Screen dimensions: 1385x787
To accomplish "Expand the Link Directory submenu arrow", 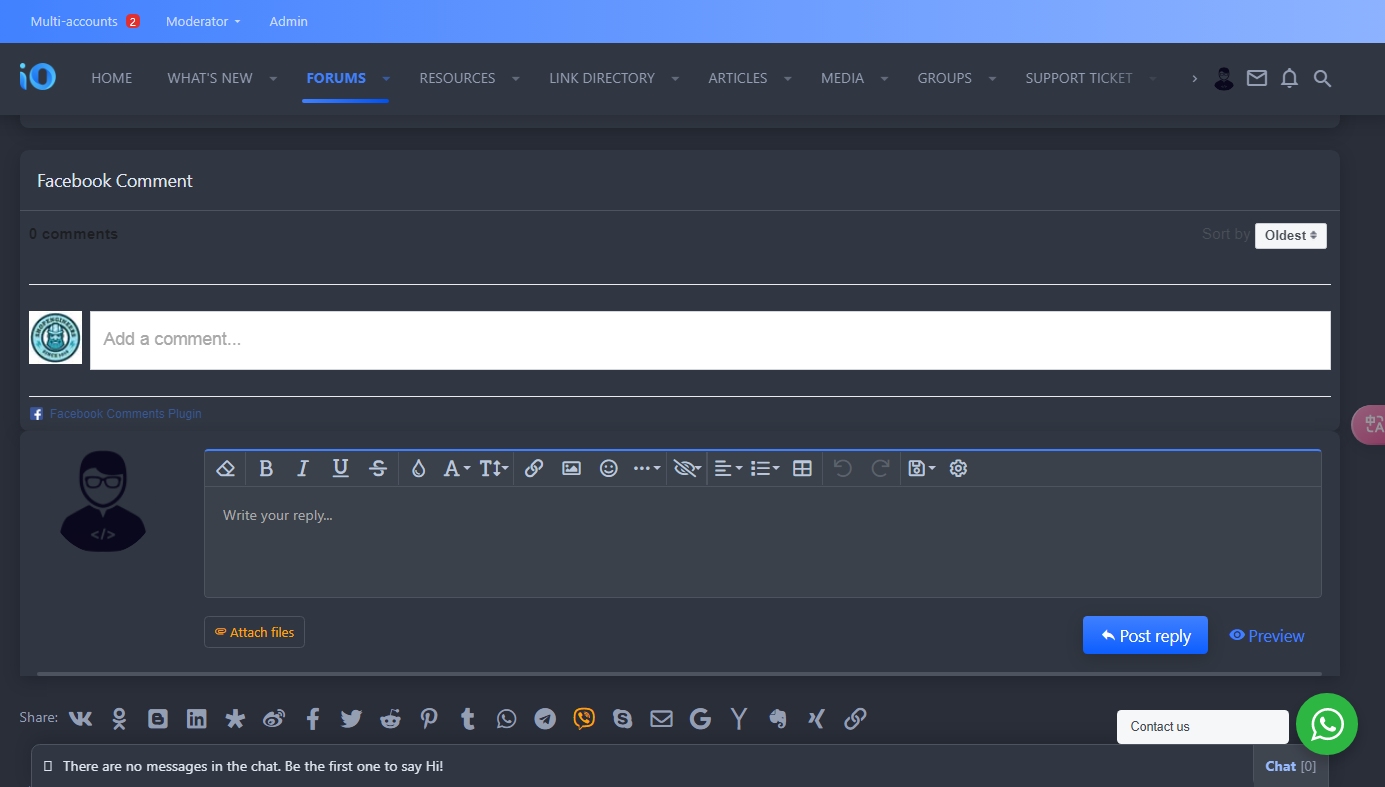I will tap(675, 78).
